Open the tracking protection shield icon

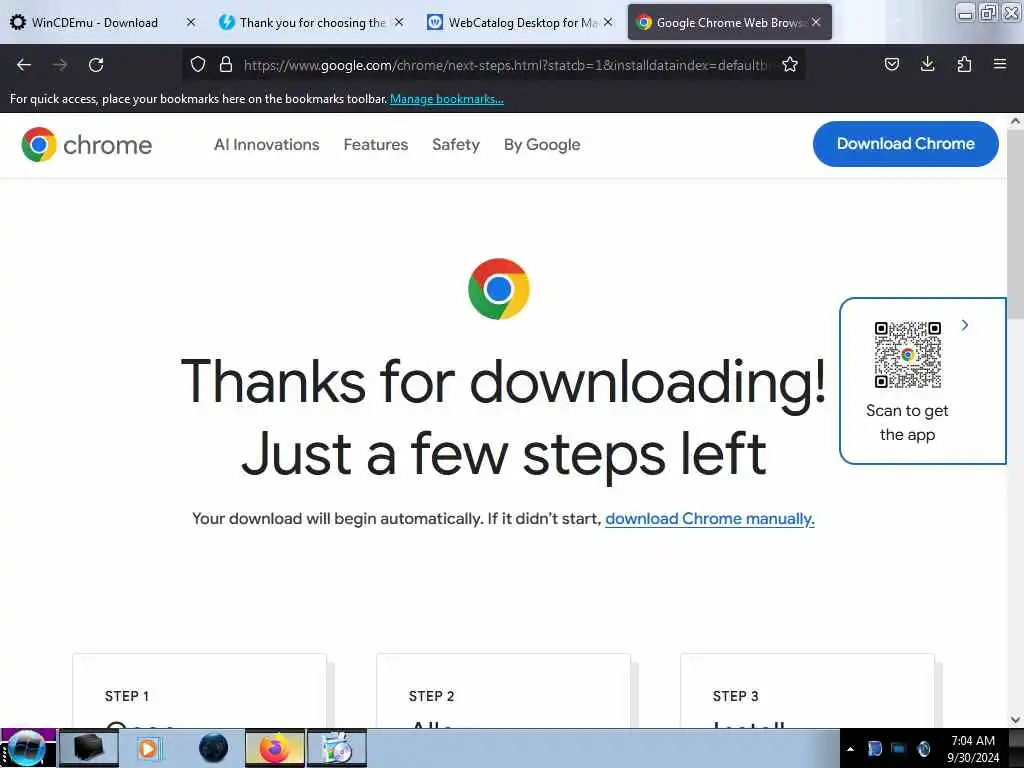(198, 64)
